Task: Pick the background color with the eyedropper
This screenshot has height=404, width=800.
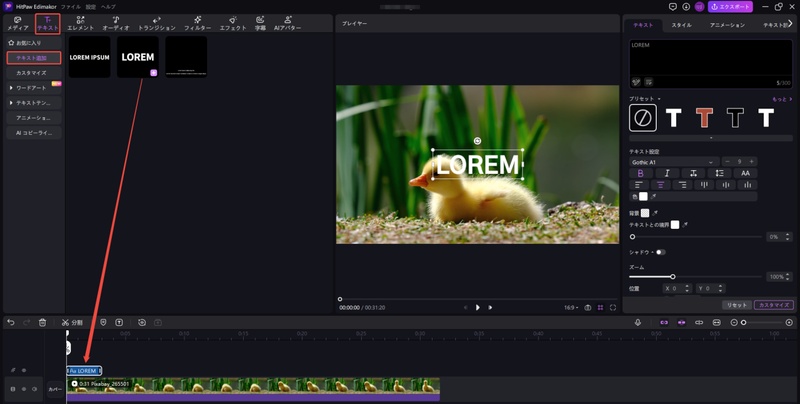Action: [x=655, y=213]
